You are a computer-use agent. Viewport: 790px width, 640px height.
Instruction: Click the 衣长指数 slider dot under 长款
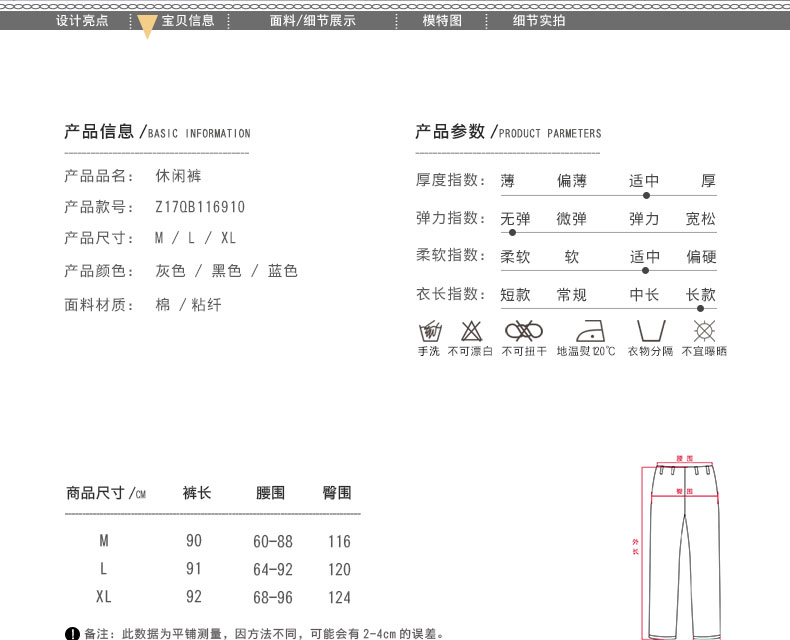(700, 308)
